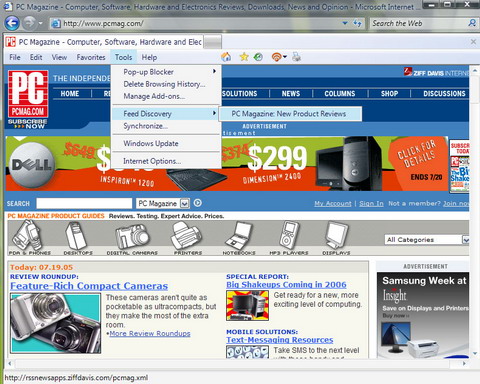
Task: Click the Sign In link
Action: pyautogui.click(x=371, y=204)
